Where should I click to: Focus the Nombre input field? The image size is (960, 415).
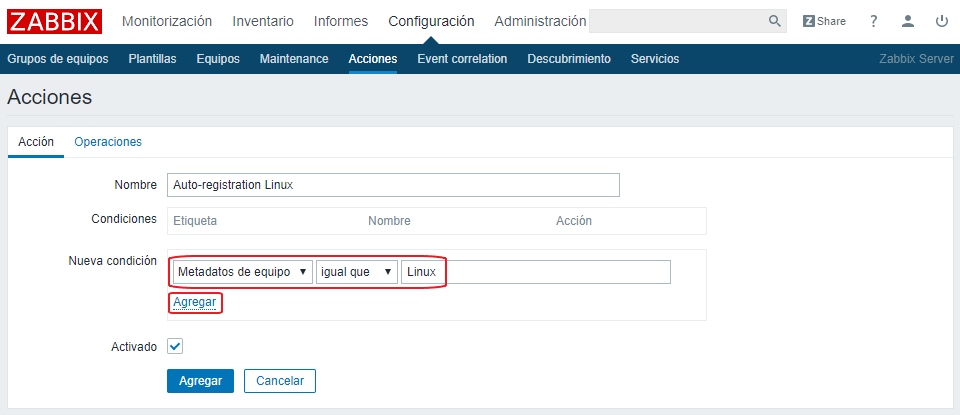point(393,185)
